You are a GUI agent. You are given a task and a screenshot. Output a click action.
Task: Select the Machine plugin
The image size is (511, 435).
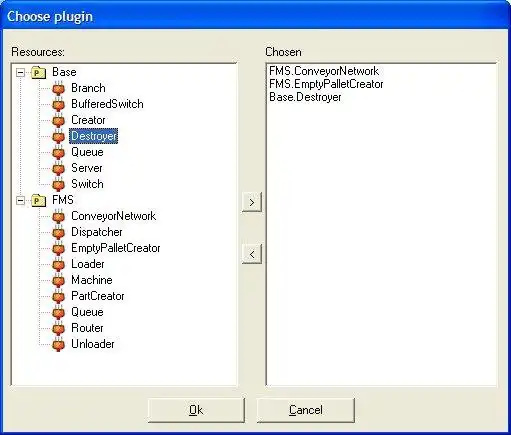click(92, 280)
